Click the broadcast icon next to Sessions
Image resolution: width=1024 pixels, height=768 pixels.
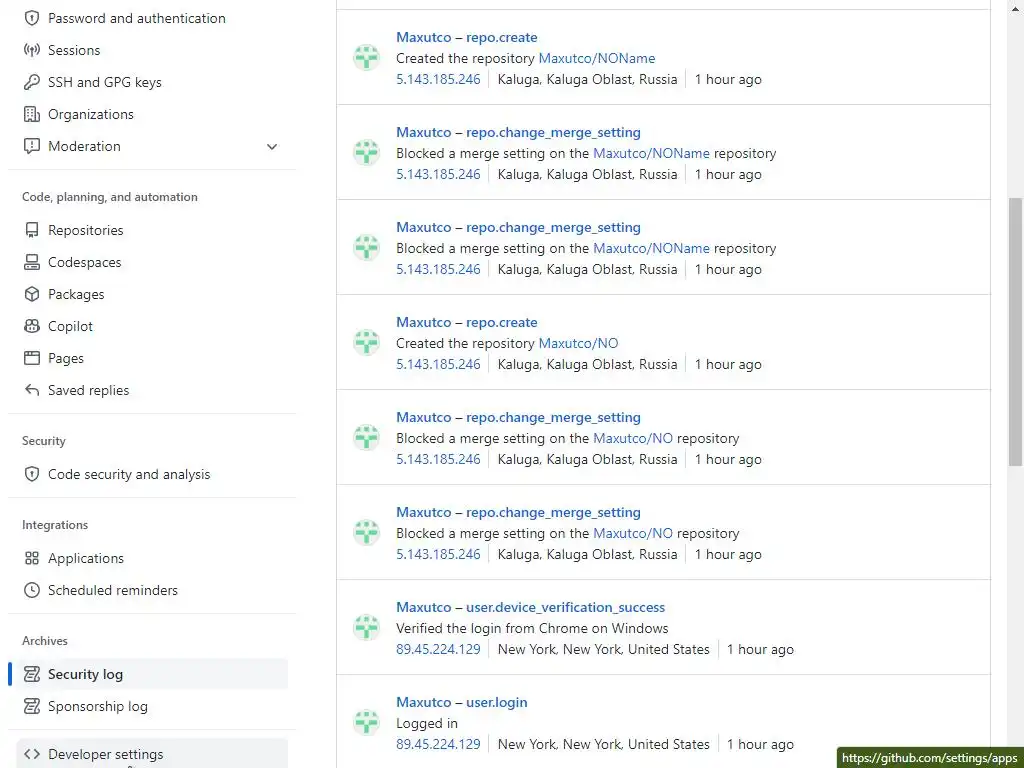point(31,50)
